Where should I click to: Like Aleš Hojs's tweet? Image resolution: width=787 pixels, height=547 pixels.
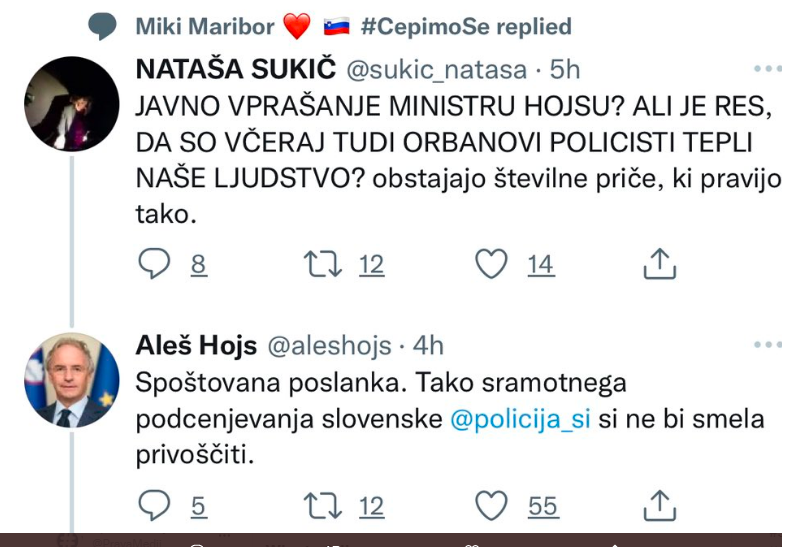[490, 506]
